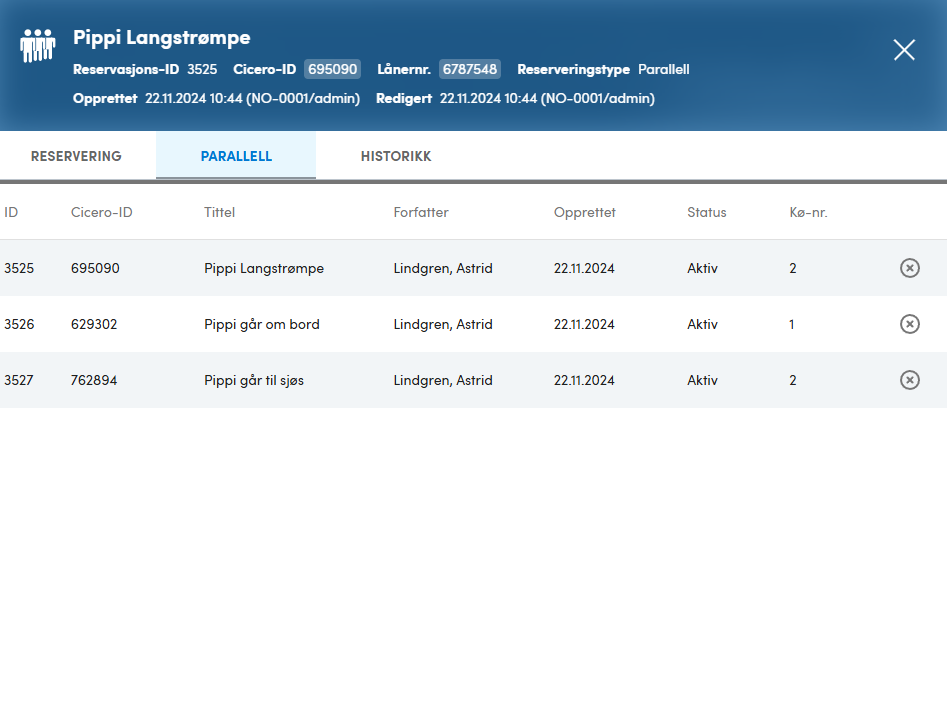Click the Tittel column header

coord(219,213)
